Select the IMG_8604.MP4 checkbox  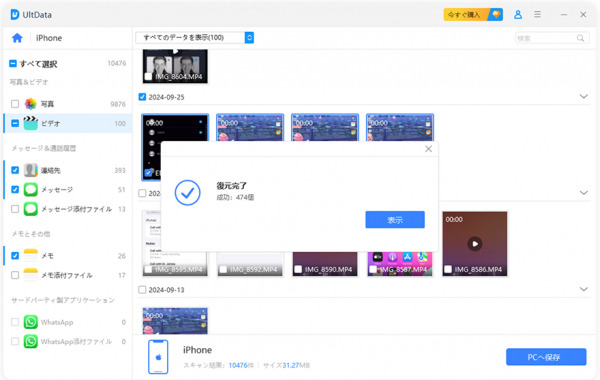pos(148,77)
